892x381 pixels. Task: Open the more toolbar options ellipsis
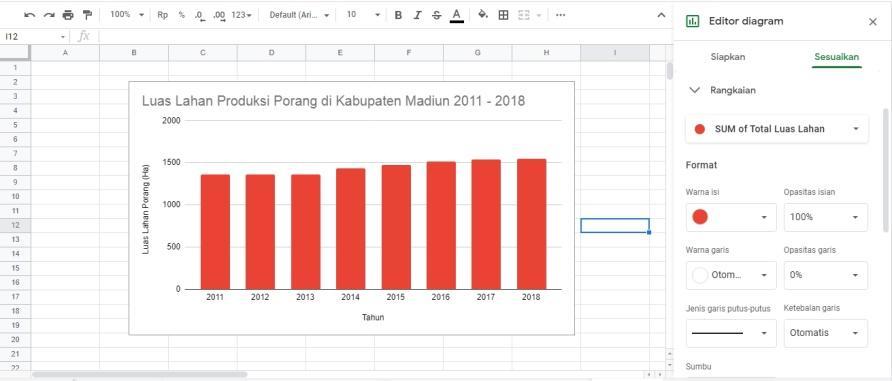(560, 15)
